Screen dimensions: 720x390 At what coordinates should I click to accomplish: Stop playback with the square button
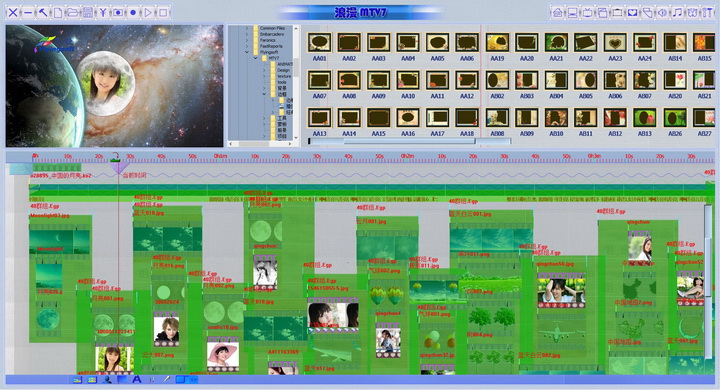tap(163, 12)
